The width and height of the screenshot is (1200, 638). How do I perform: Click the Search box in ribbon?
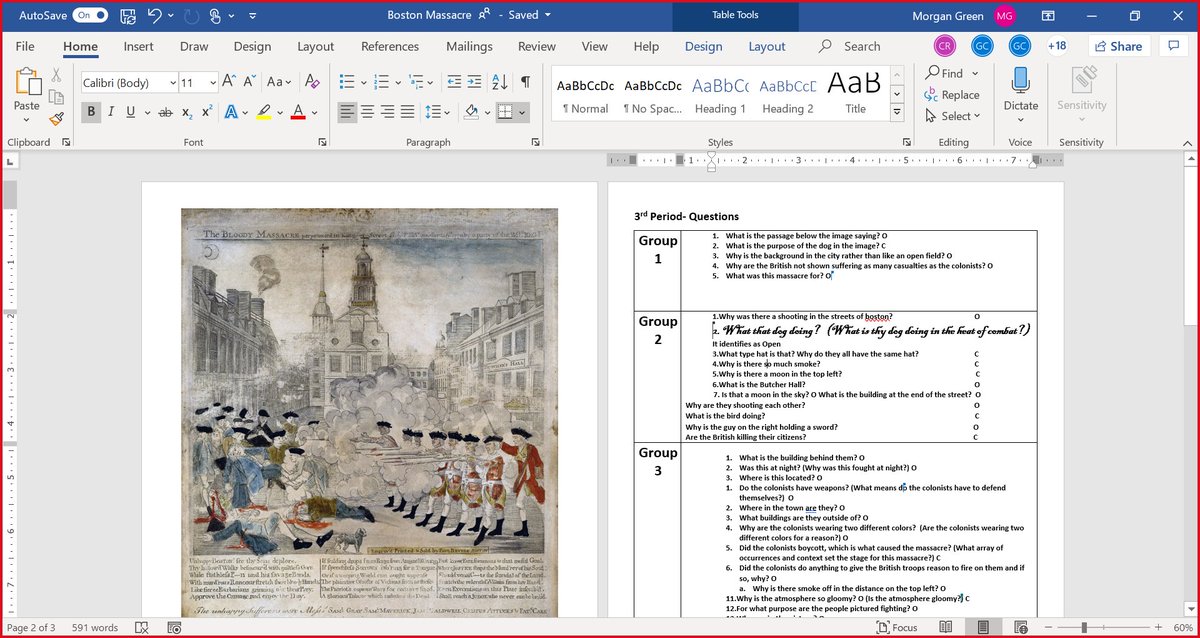851,46
